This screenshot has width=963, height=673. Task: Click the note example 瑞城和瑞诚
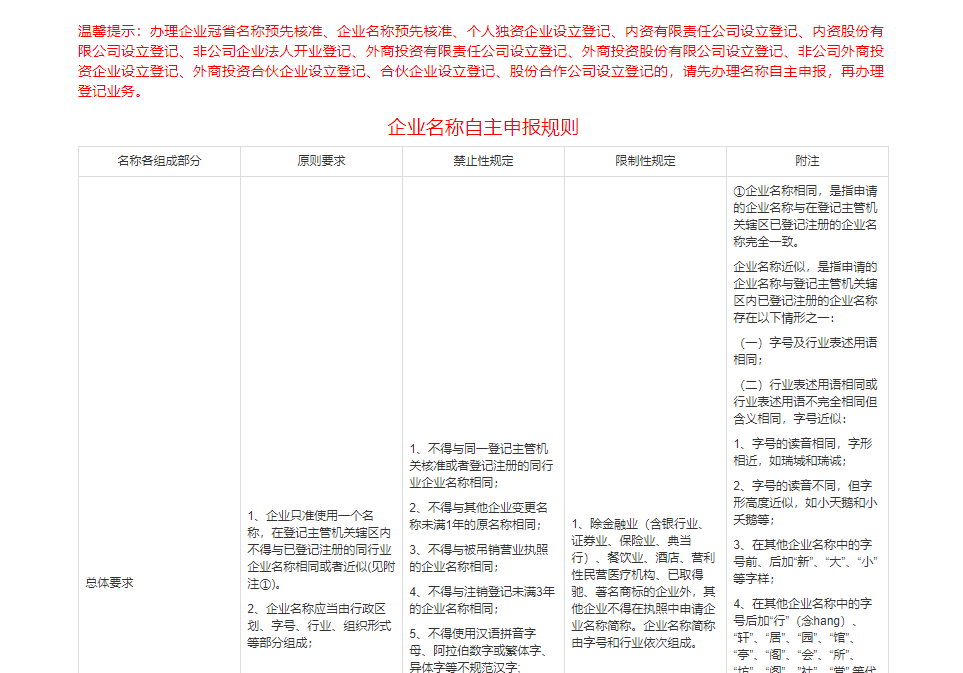tap(806, 451)
